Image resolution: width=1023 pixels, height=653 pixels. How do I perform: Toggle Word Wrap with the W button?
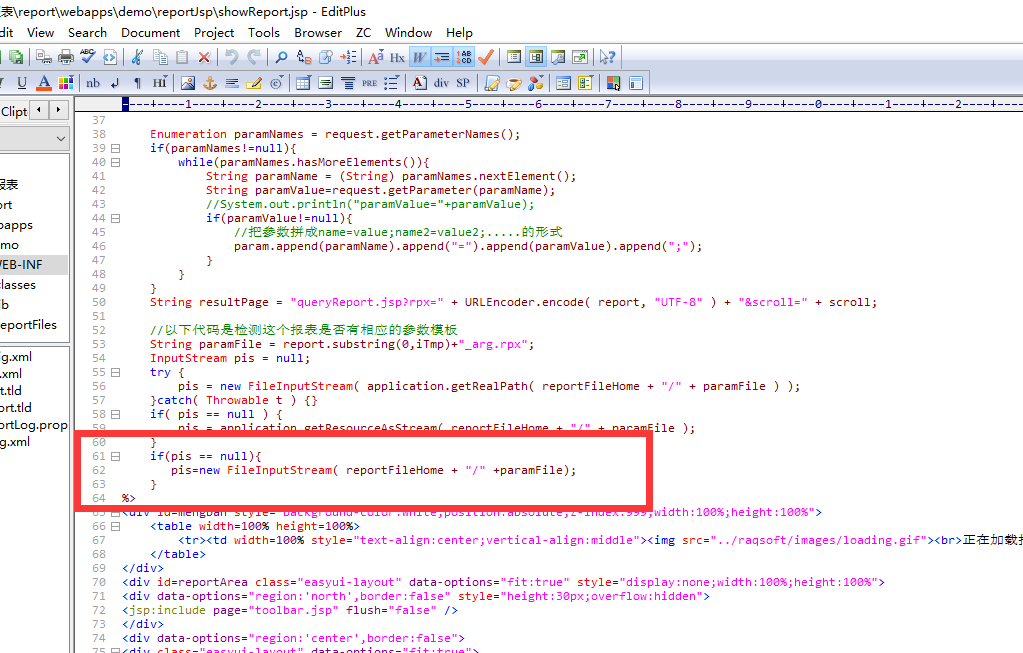pos(420,57)
